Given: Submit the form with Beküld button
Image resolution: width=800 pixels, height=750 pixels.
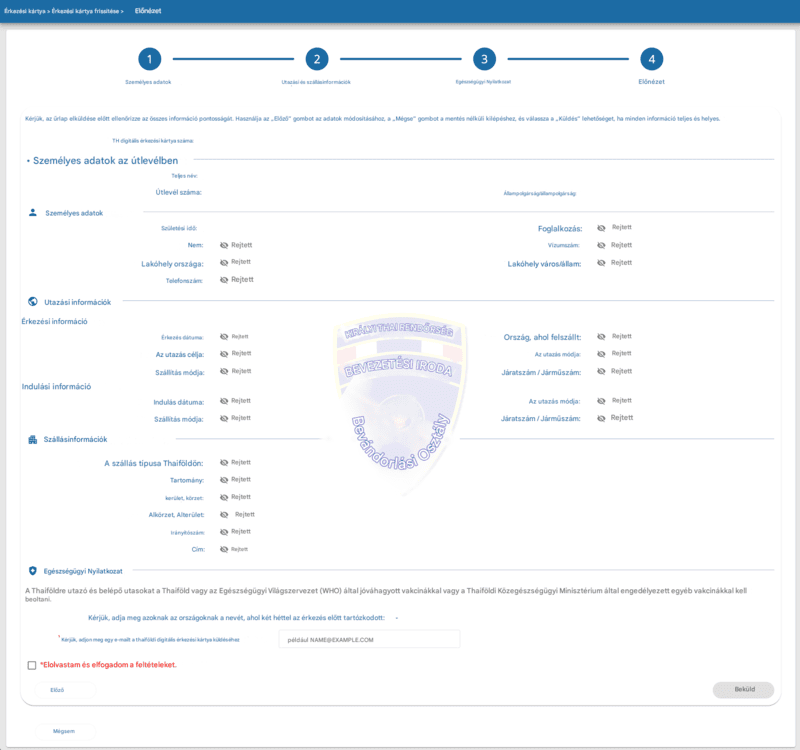Looking at the screenshot, I should click(x=741, y=690).
